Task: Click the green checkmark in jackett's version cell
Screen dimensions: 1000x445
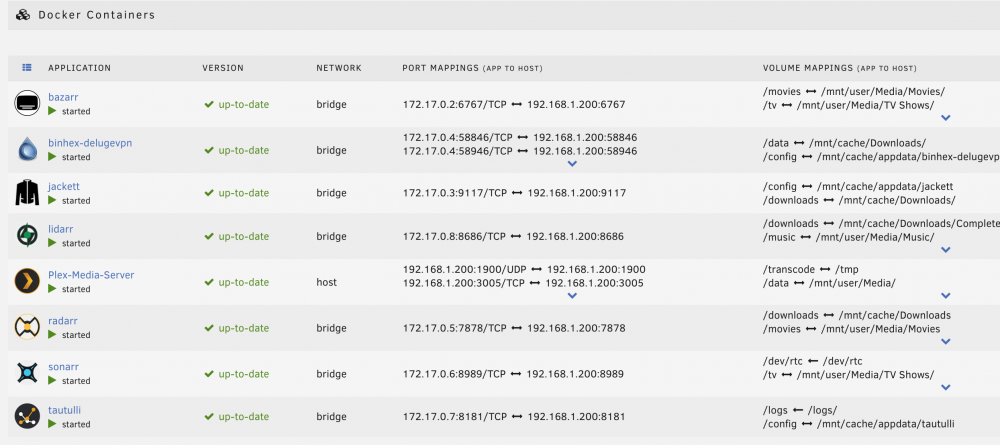Action: (x=209, y=193)
